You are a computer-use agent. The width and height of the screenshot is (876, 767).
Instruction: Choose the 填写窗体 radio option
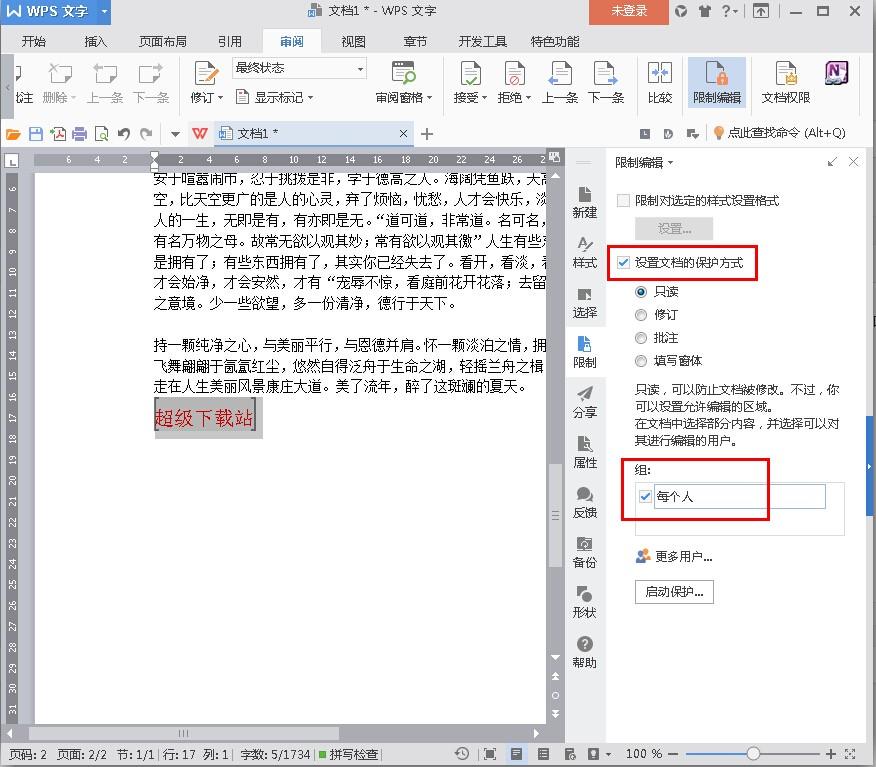tap(641, 361)
